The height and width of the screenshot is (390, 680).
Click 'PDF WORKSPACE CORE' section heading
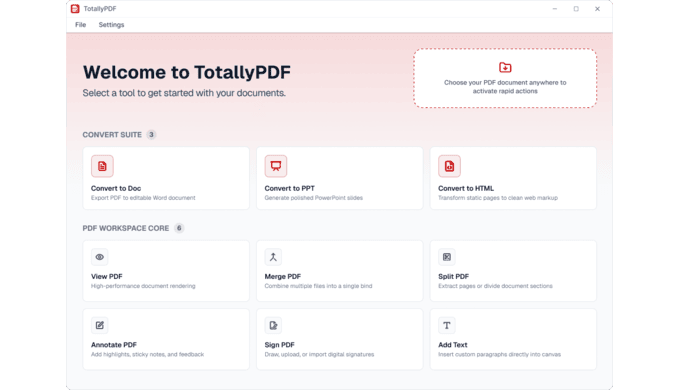click(x=126, y=228)
